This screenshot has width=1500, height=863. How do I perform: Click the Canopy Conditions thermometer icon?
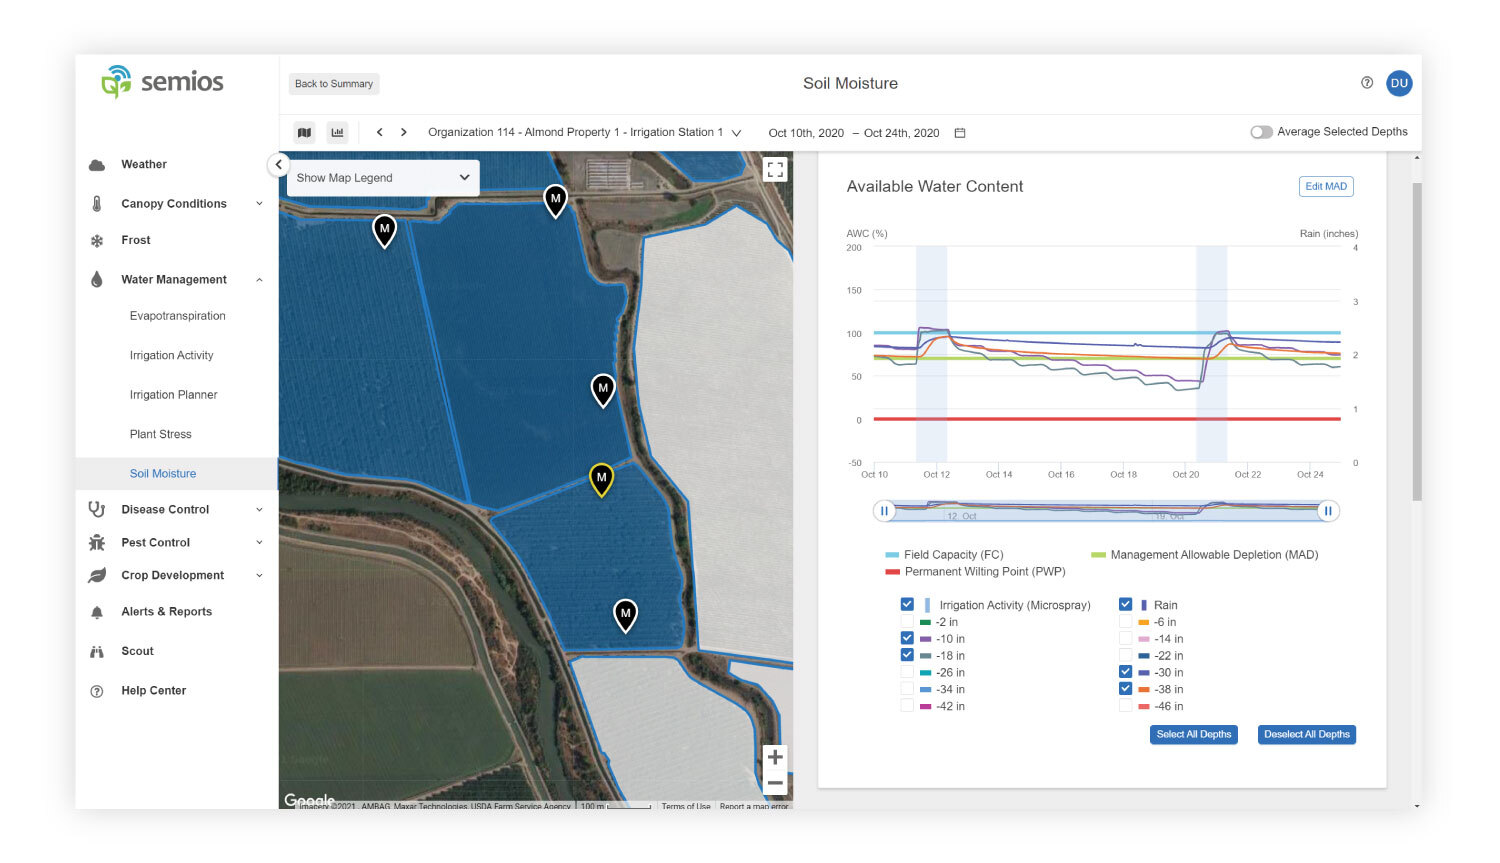(x=97, y=204)
